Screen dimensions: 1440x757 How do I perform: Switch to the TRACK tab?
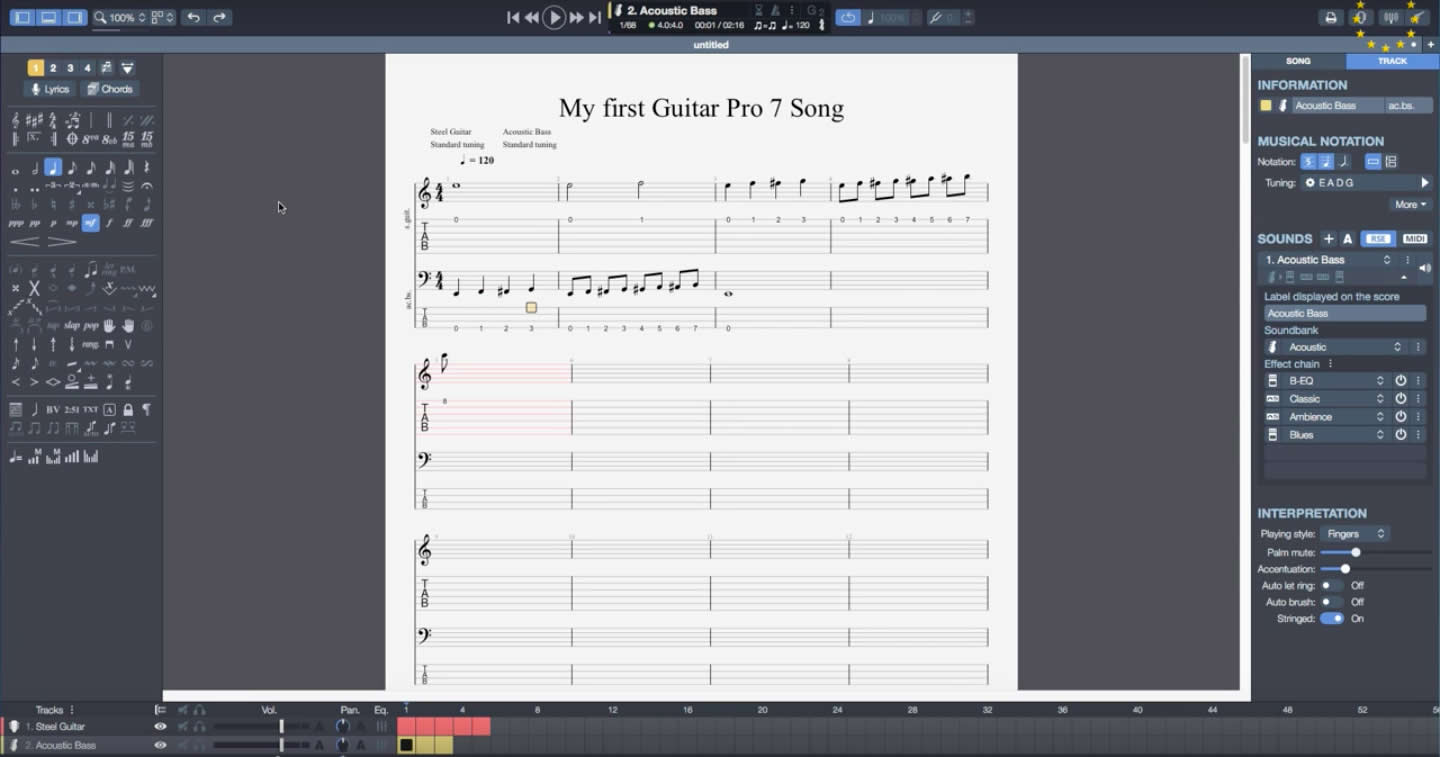tap(1392, 61)
